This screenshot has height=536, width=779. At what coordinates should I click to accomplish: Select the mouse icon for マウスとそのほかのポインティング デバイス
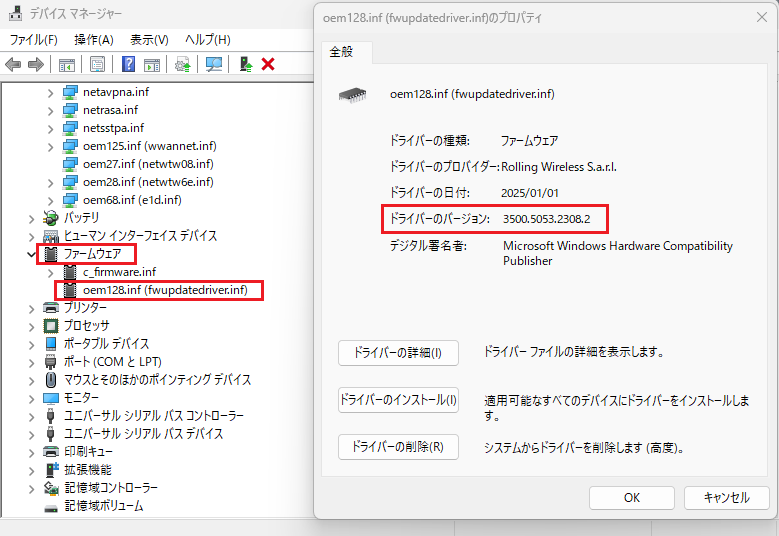(50, 380)
